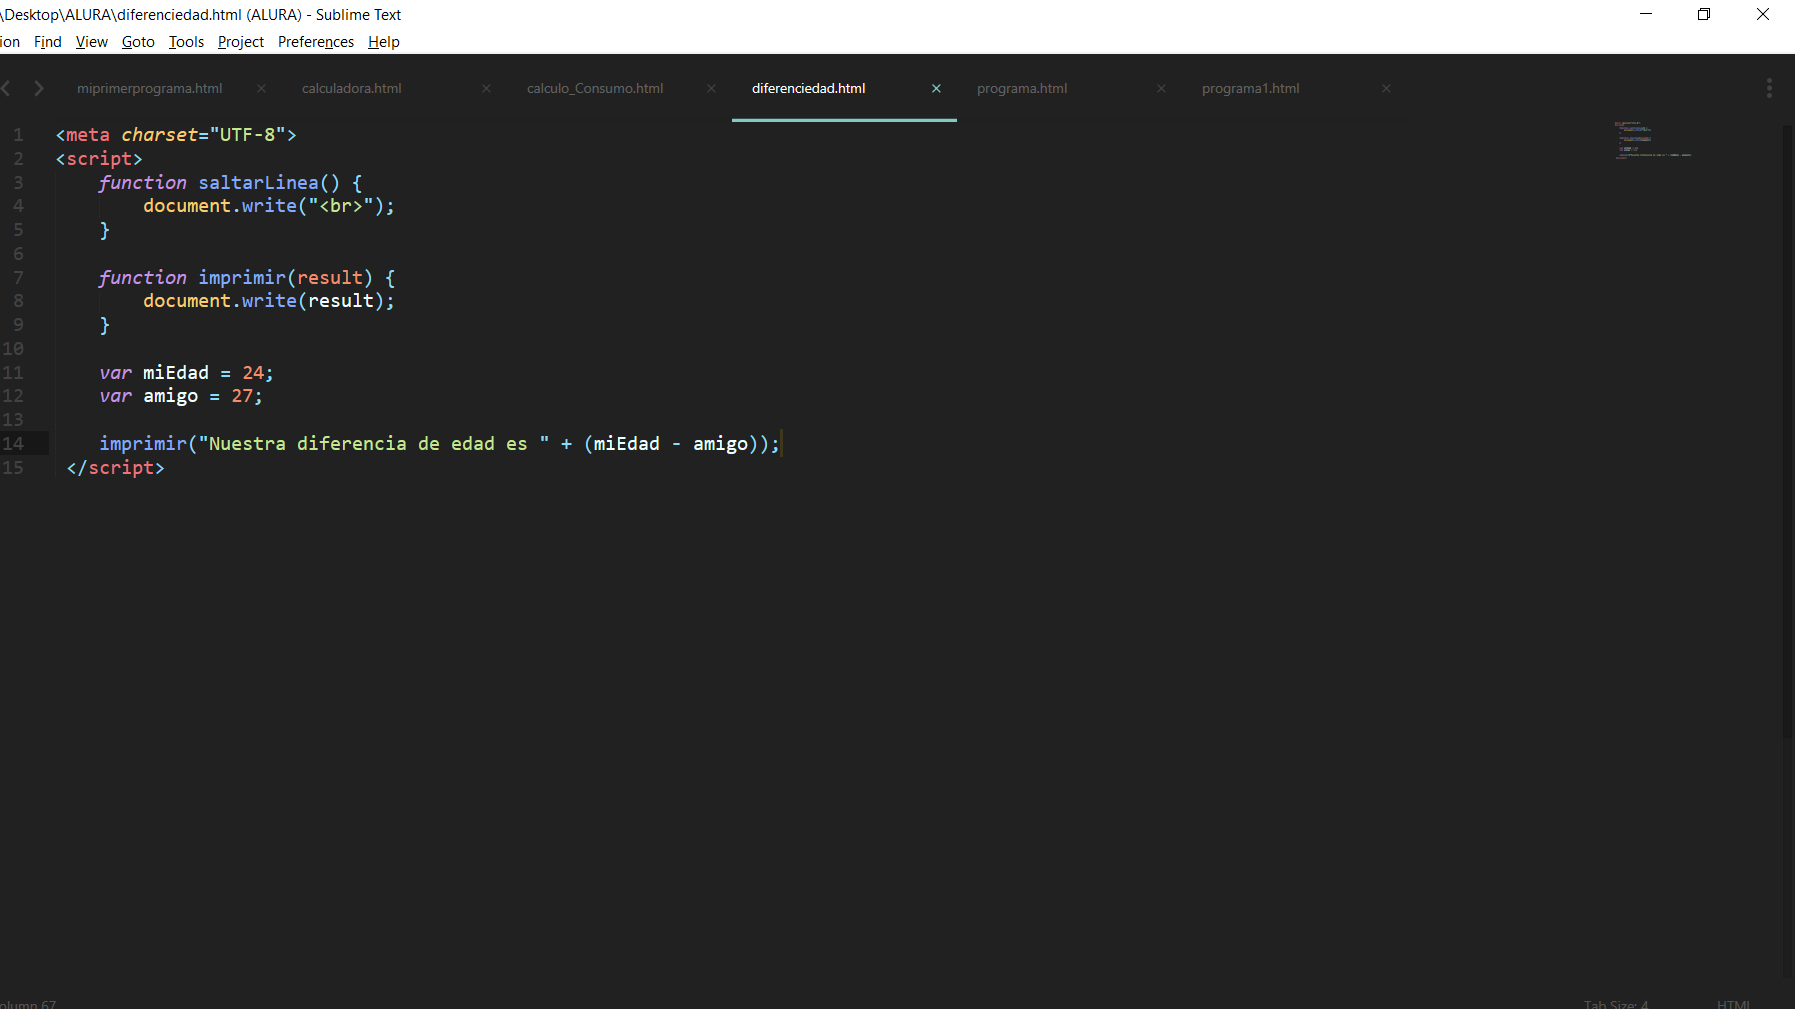Click the vertical scrollbar of the editor
The height and width of the screenshot is (1009, 1795).
[1787, 430]
